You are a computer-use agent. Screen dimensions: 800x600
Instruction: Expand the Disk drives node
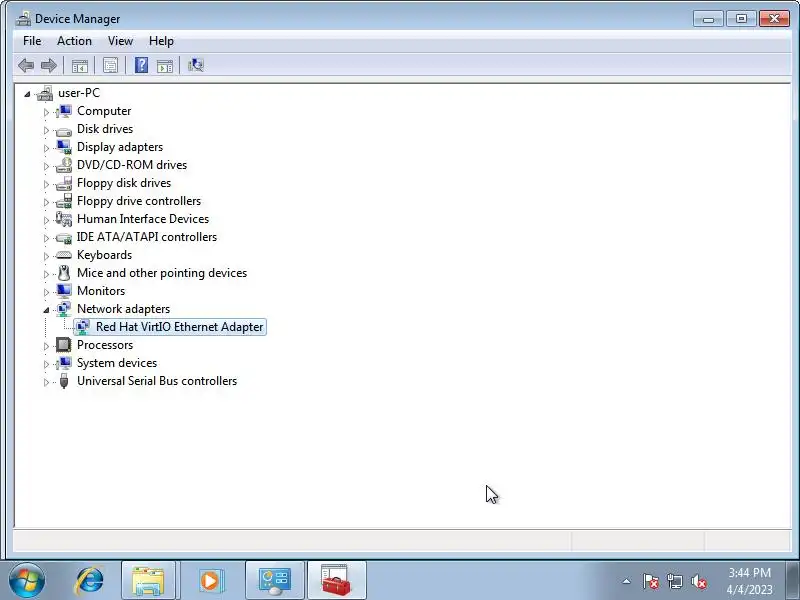click(46, 130)
